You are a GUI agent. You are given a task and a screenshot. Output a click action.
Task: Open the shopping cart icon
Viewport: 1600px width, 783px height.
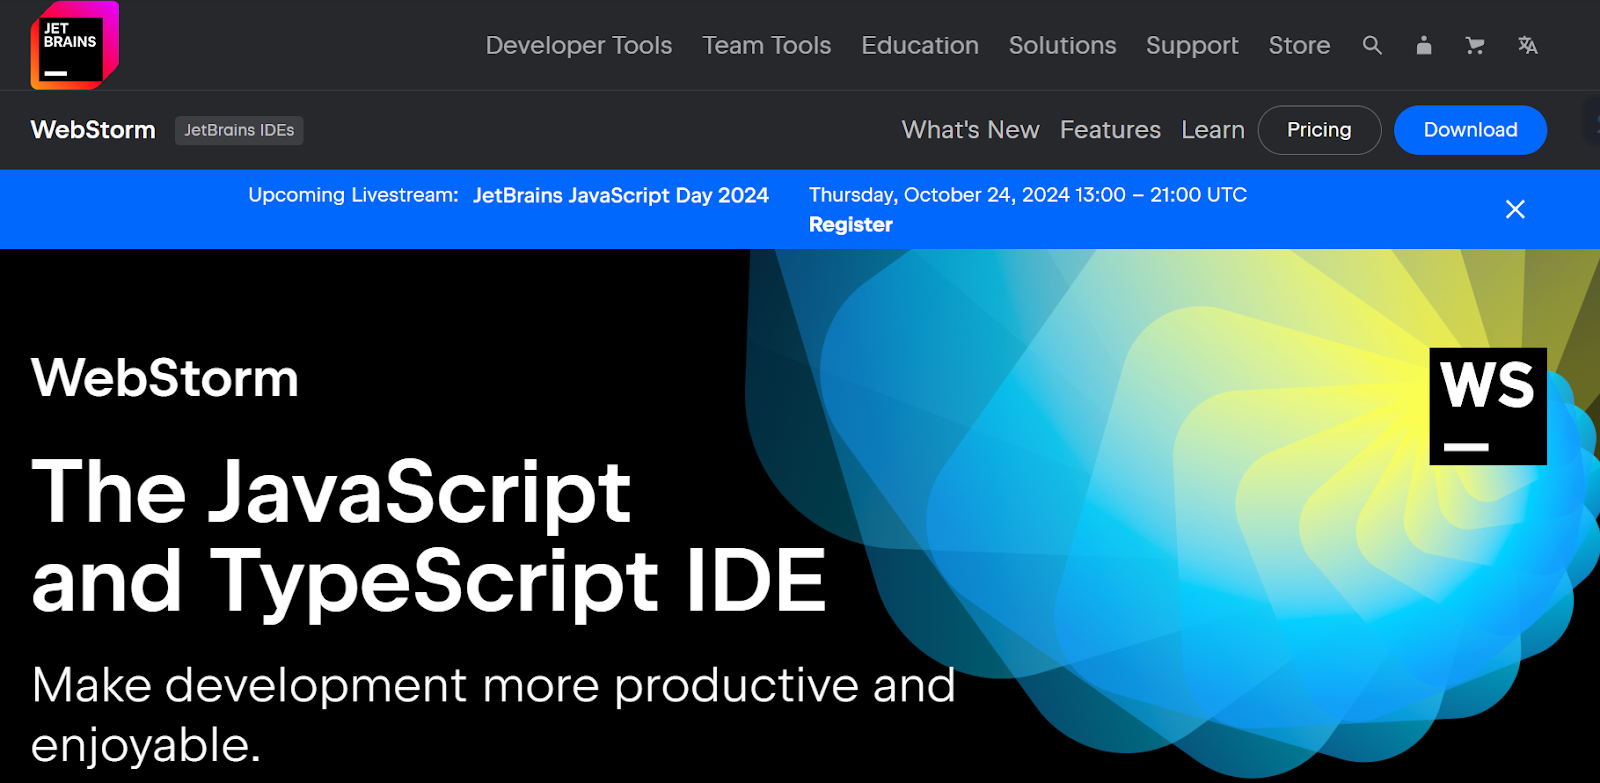[1475, 45]
